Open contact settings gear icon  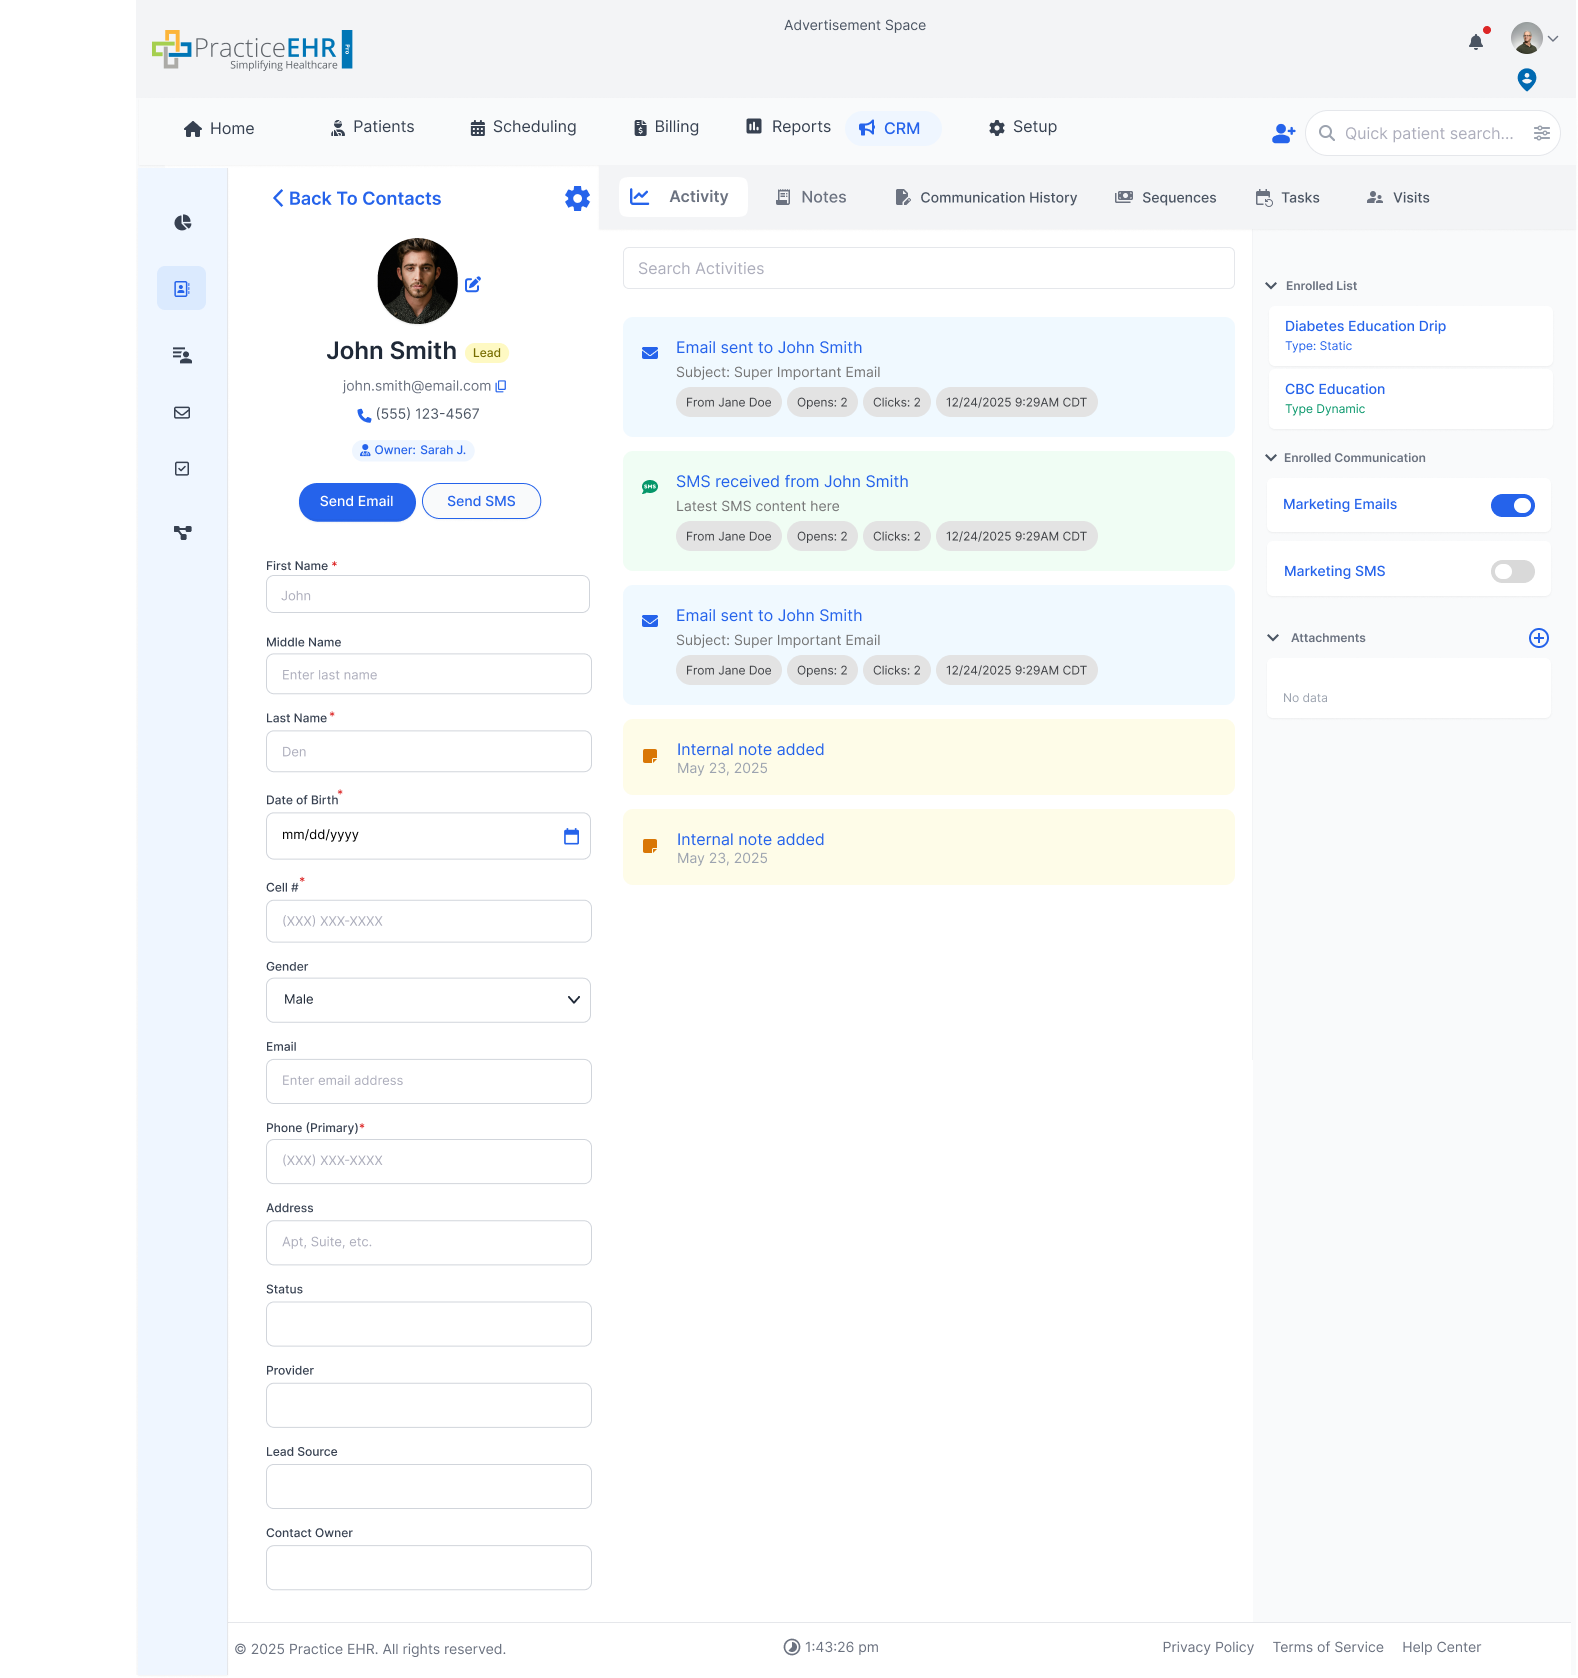point(577,198)
